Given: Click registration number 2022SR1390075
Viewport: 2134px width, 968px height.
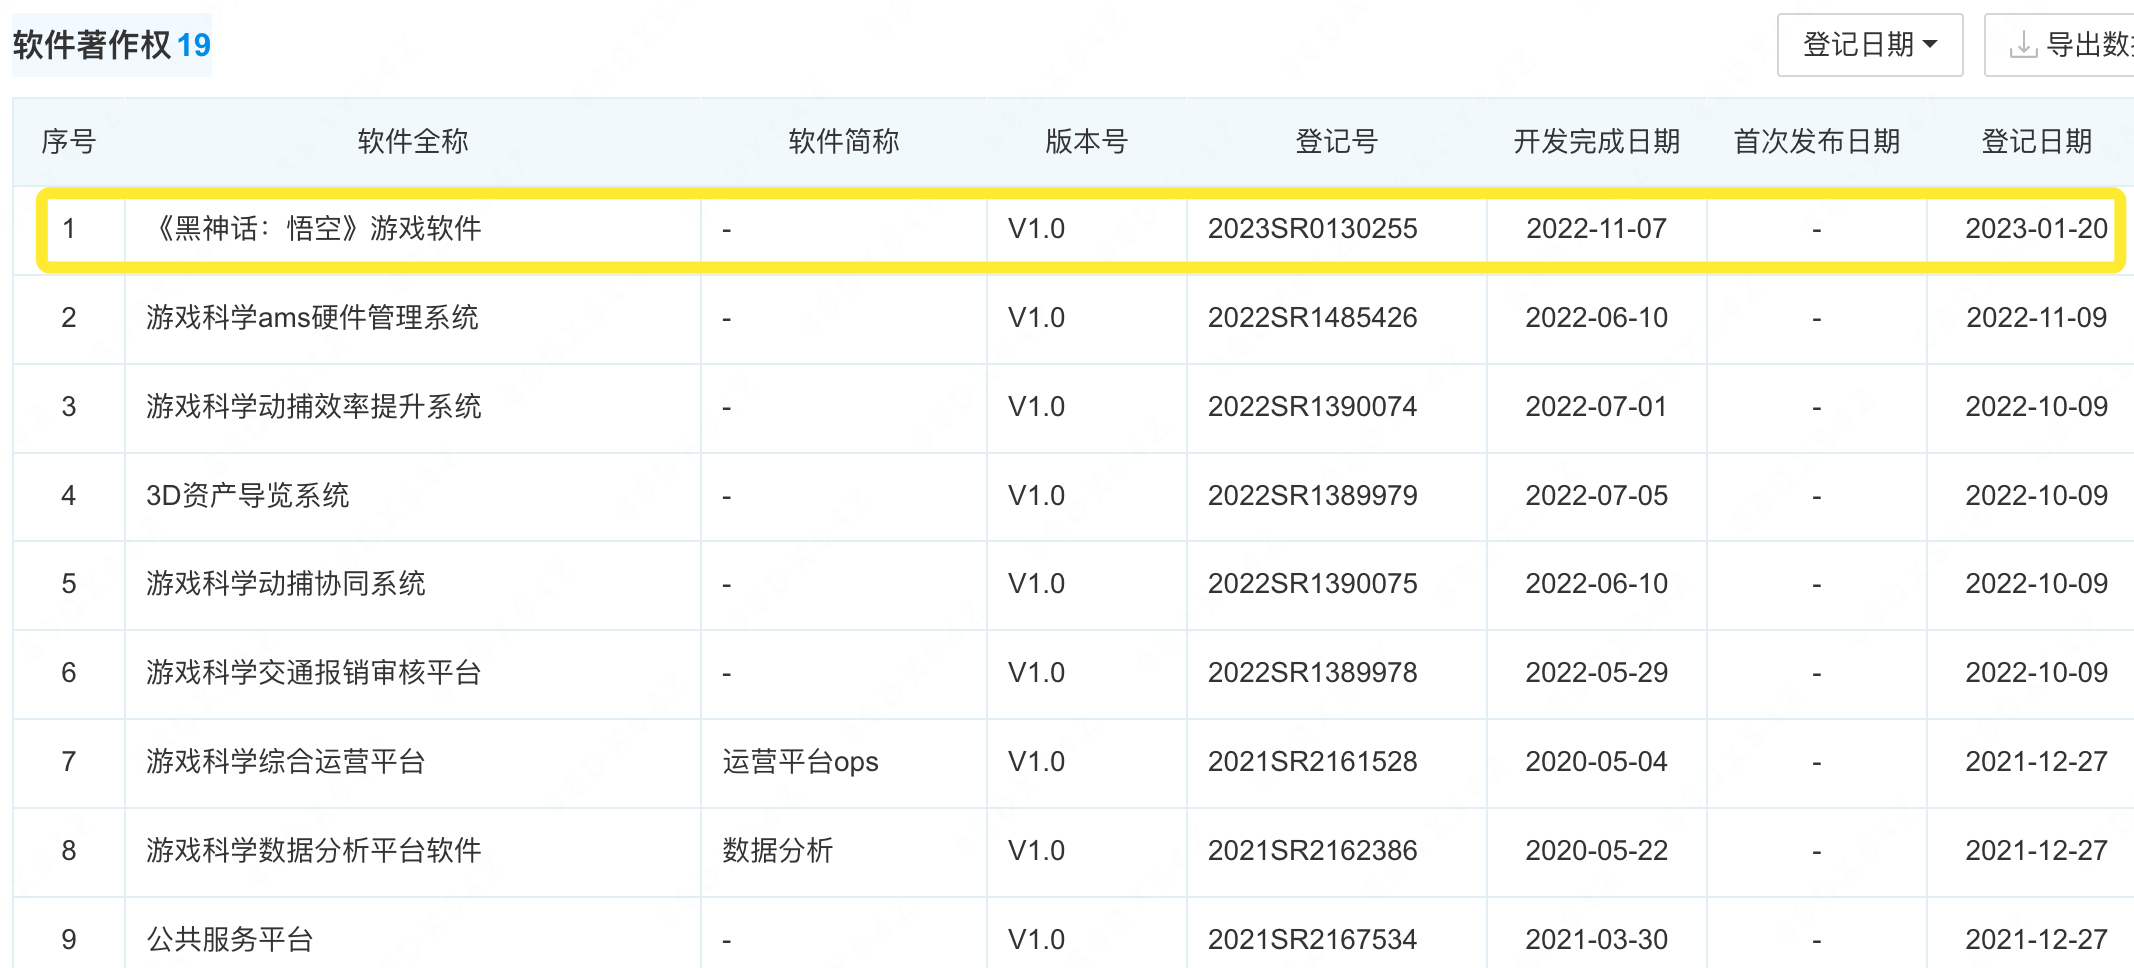Looking at the screenshot, I should (x=1313, y=584).
